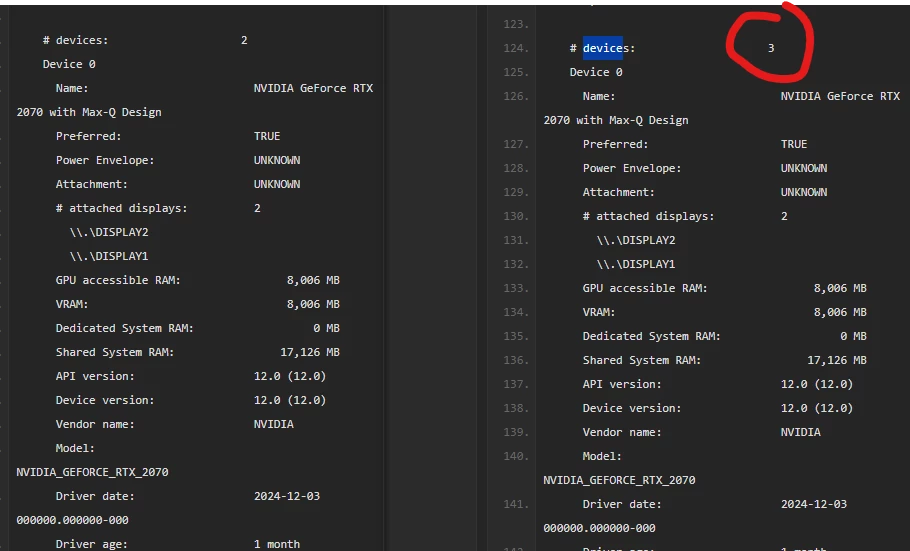Viewport: 910px width, 551px height.
Task: Click "Power Envelope:" on line 128
Action: (x=632, y=168)
